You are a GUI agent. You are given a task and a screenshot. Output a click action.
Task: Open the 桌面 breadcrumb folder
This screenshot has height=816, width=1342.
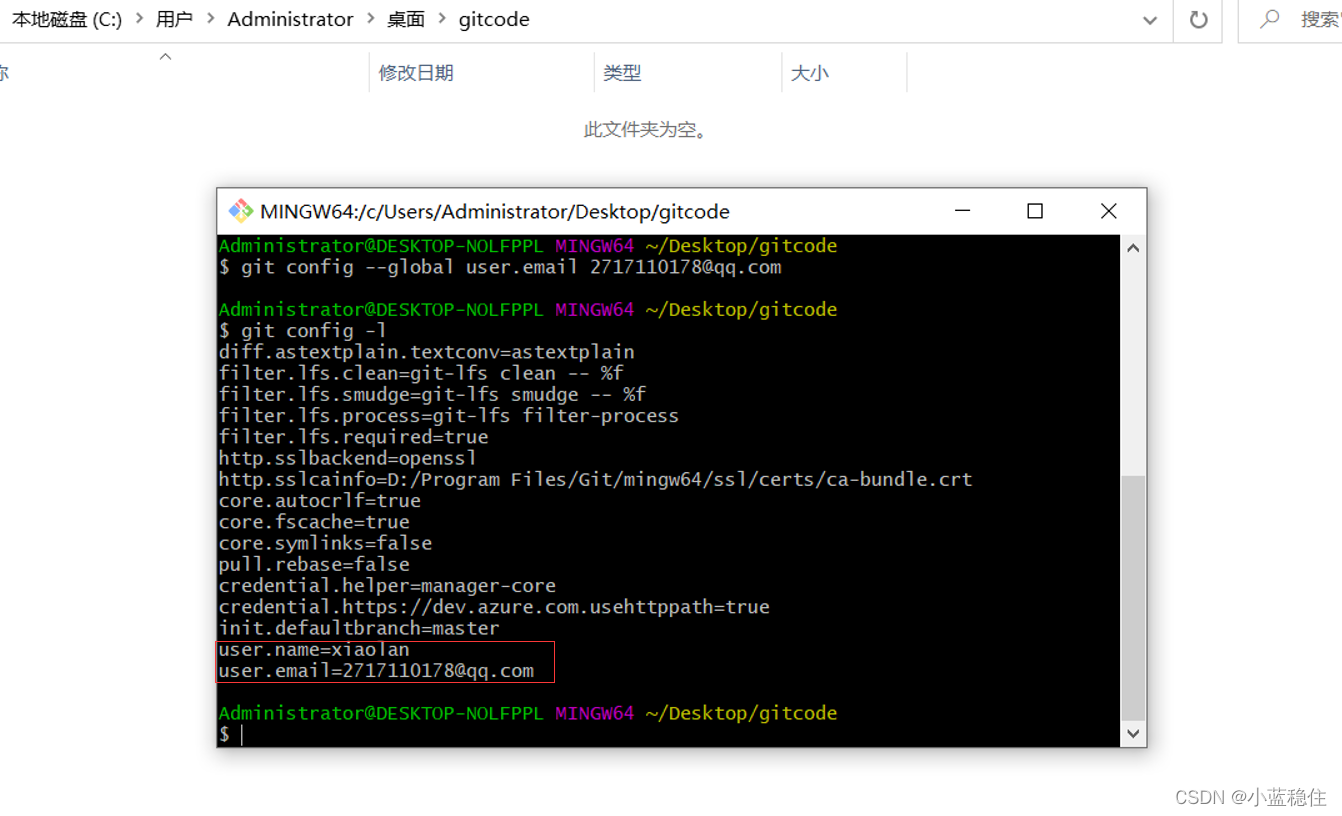click(x=406, y=19)
